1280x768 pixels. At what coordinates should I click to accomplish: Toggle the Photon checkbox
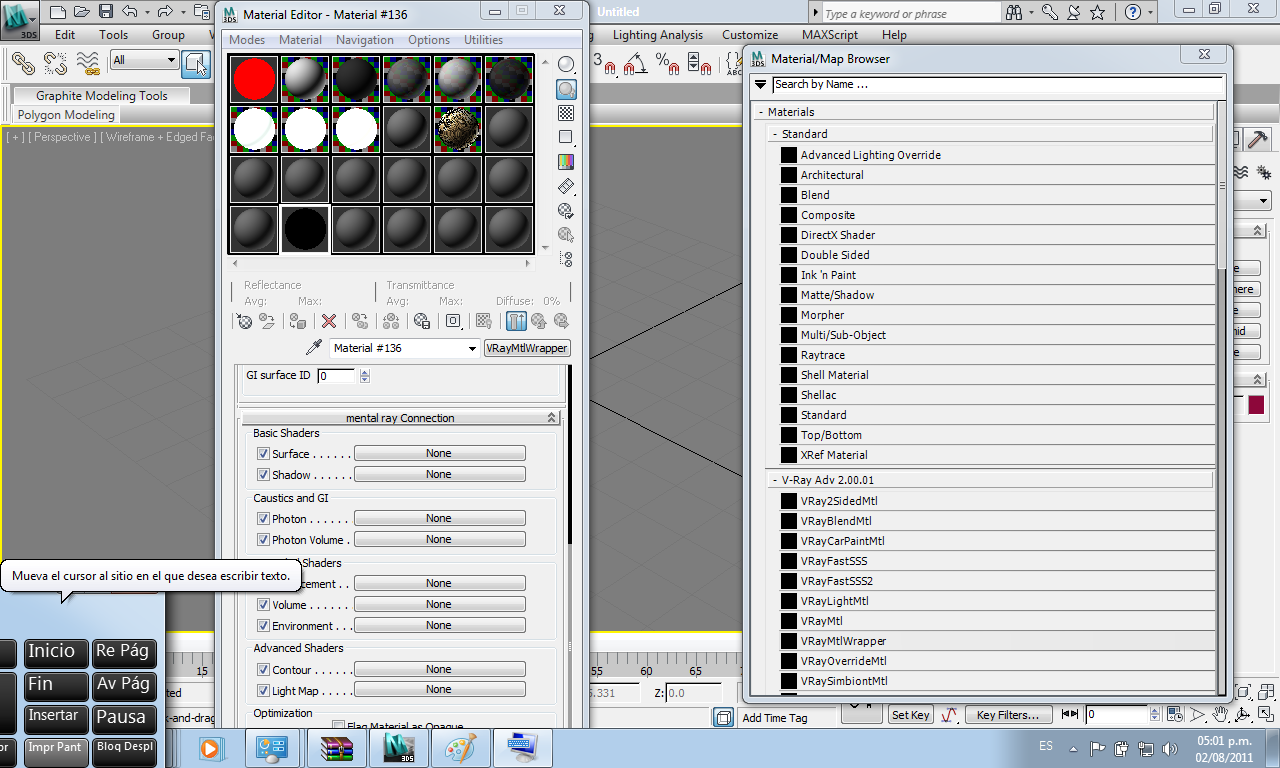click(264, 519)
